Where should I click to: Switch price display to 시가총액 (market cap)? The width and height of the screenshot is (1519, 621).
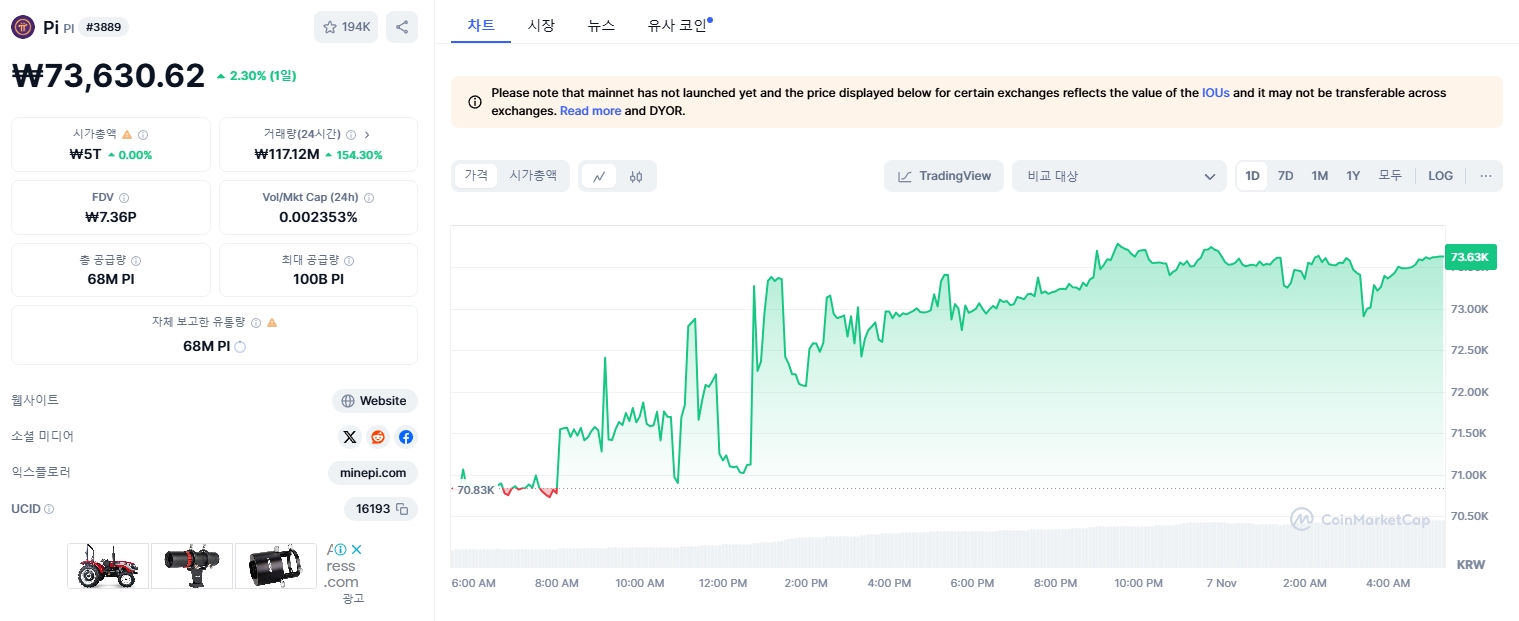coord(532,175)
